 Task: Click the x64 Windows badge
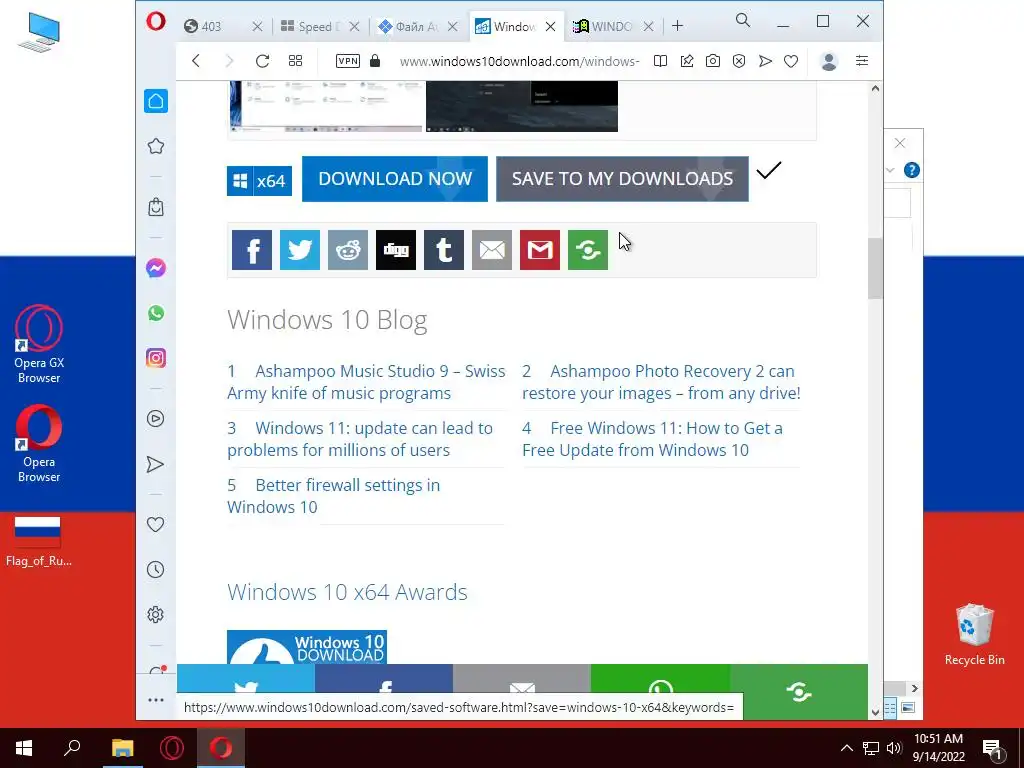[259, 181]
